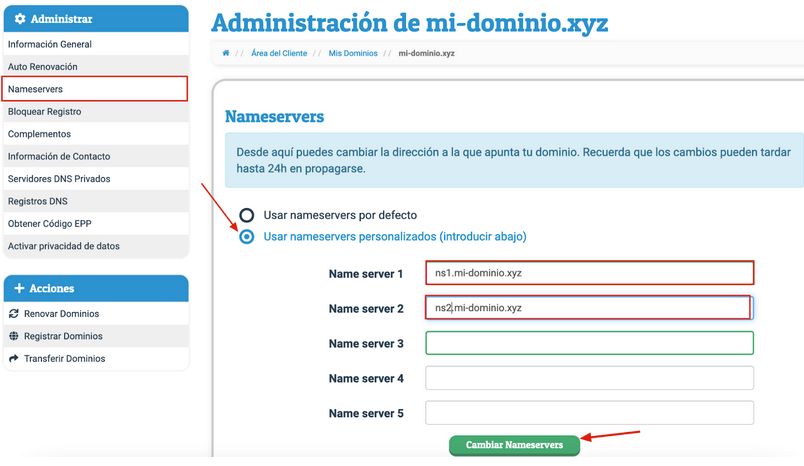
Task: Open Nameservers in the sidebar menu
Action: tap(35, 89)
